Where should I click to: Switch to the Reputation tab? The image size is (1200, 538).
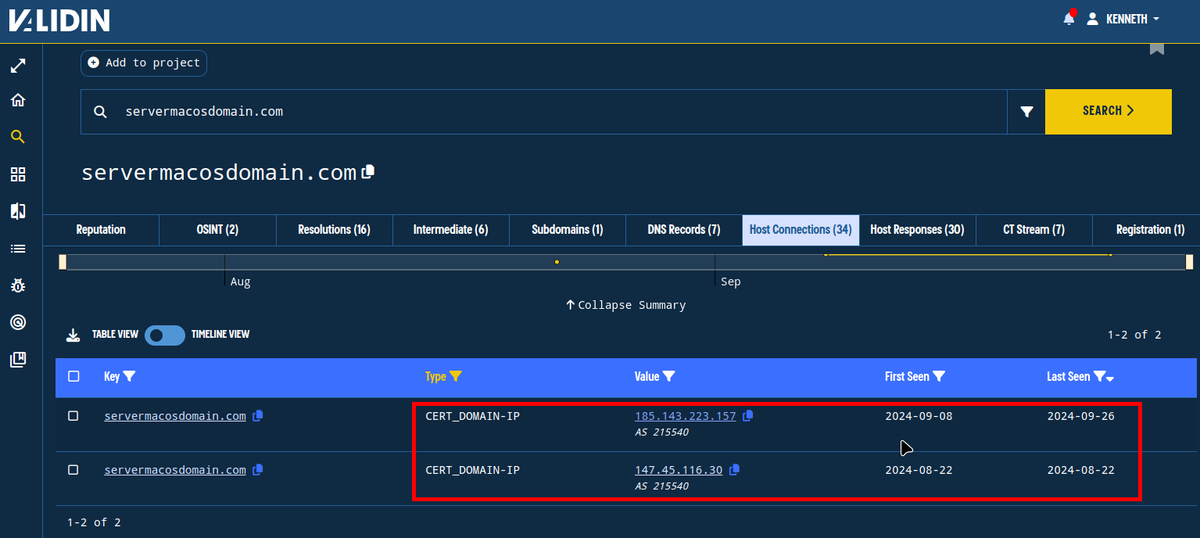tap(101, 229)
